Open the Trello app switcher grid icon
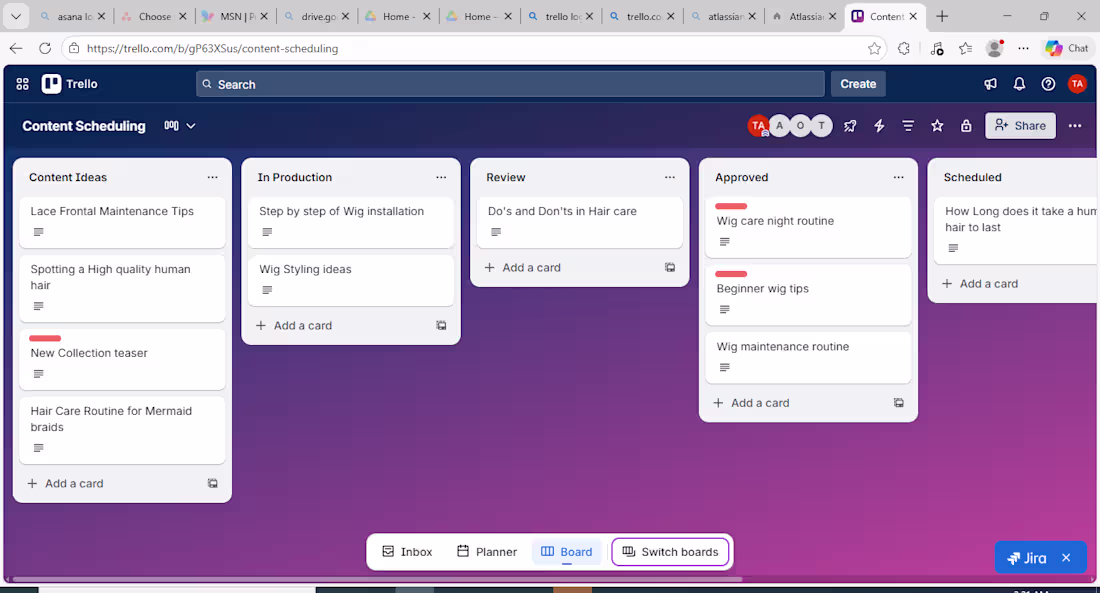1100x593 pixels. 22,84
